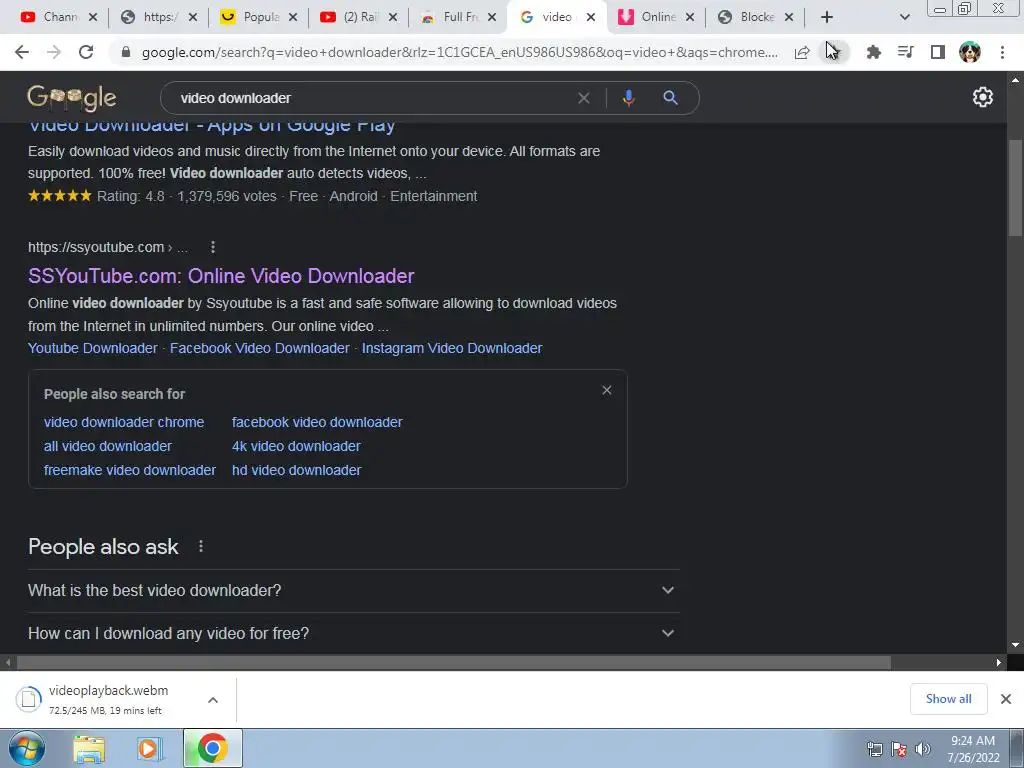Viewport: 1024px width, 768px height.
Task: Clear the search box with the X icon
Action: click(x=584, y=98)
